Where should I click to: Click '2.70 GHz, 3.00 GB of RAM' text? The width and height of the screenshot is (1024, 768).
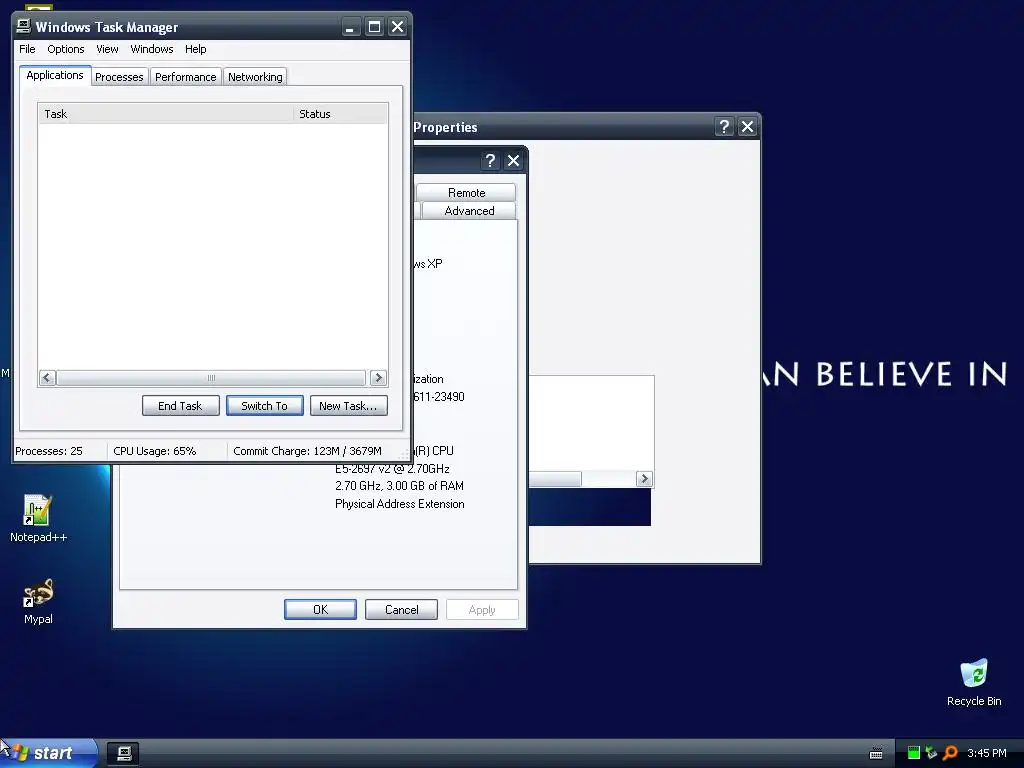pyautogui.click(x=399, y=486)
